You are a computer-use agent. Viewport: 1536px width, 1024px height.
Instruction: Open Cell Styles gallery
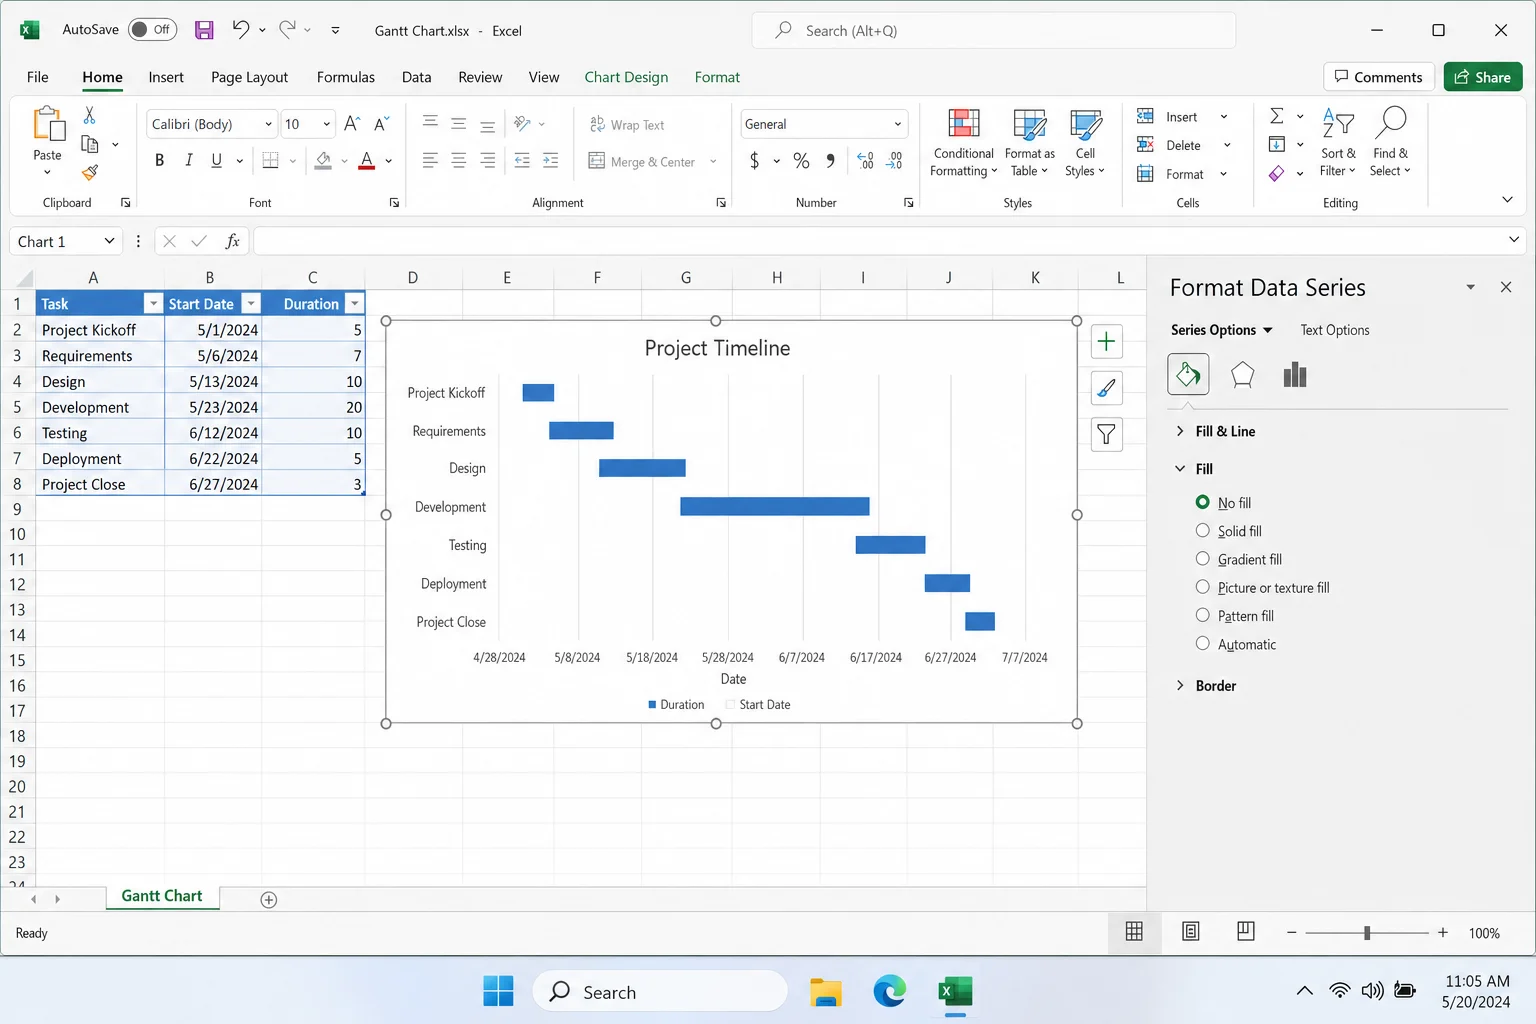1085,143
